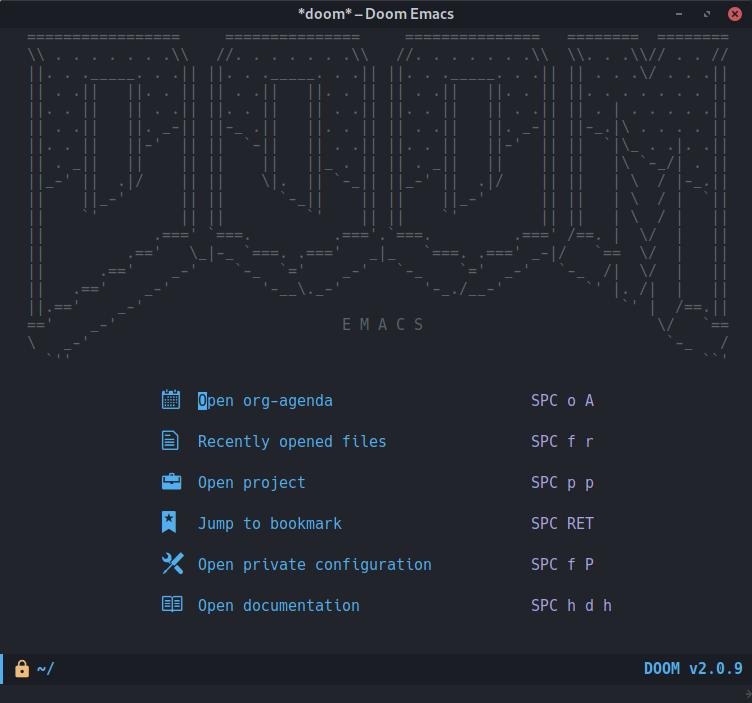The width and height of the screenshot is (752, 703).
Task: Click the document icon for recent files
Action: [x=170, y=441]
